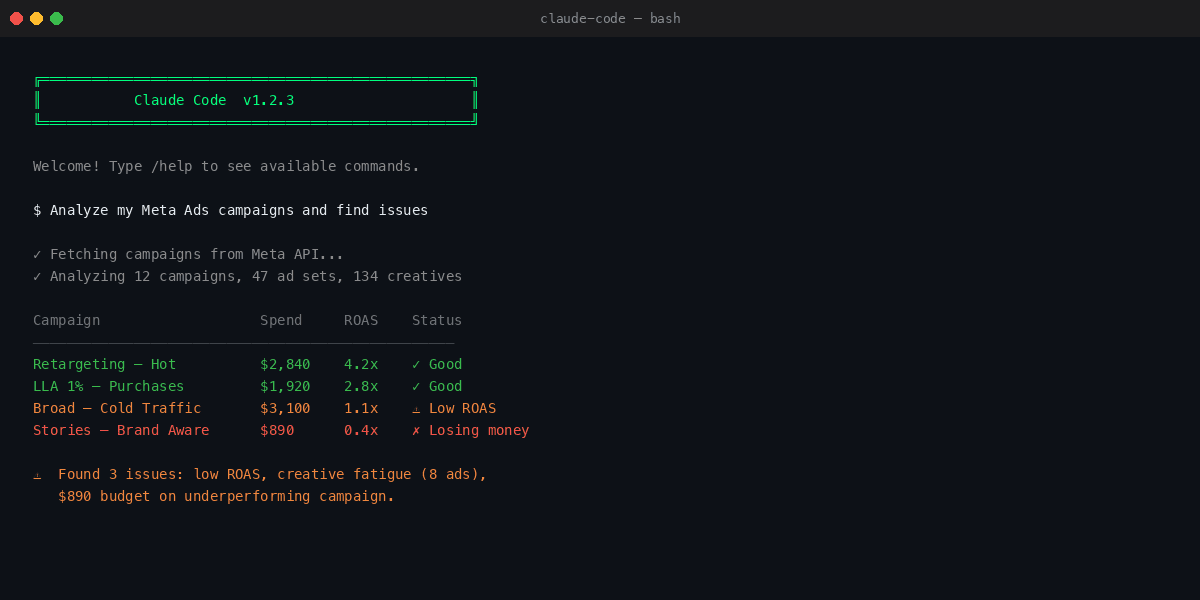Click the Low ROAS warning icon
Image resolution: width=1200 pixels, height=600 pixels.
pos(416,408)
